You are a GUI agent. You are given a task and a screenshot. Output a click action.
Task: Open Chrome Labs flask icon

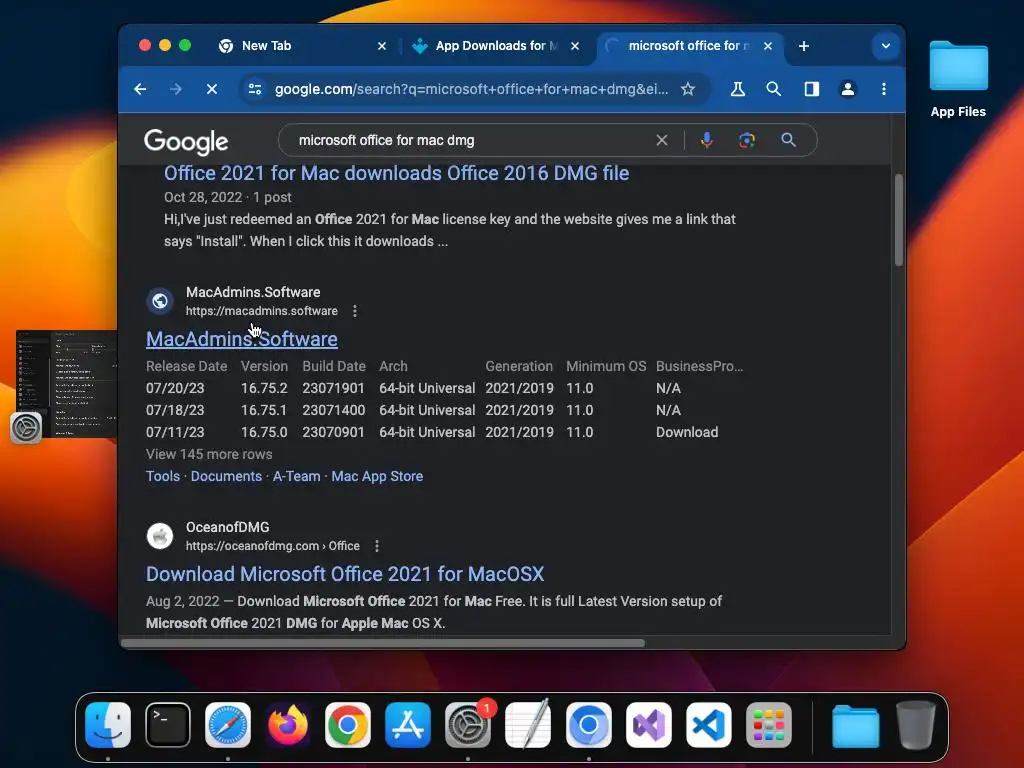pyautogui.click(x=738, y=89)
